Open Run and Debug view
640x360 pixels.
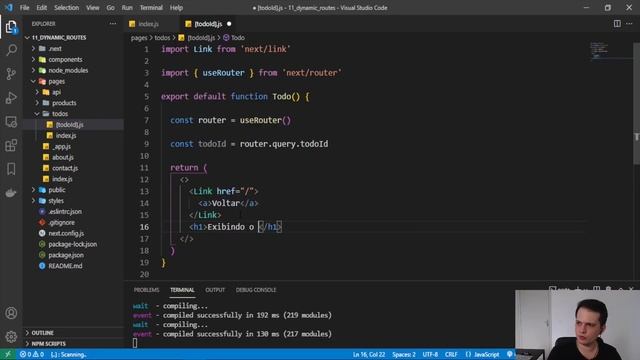11,98
